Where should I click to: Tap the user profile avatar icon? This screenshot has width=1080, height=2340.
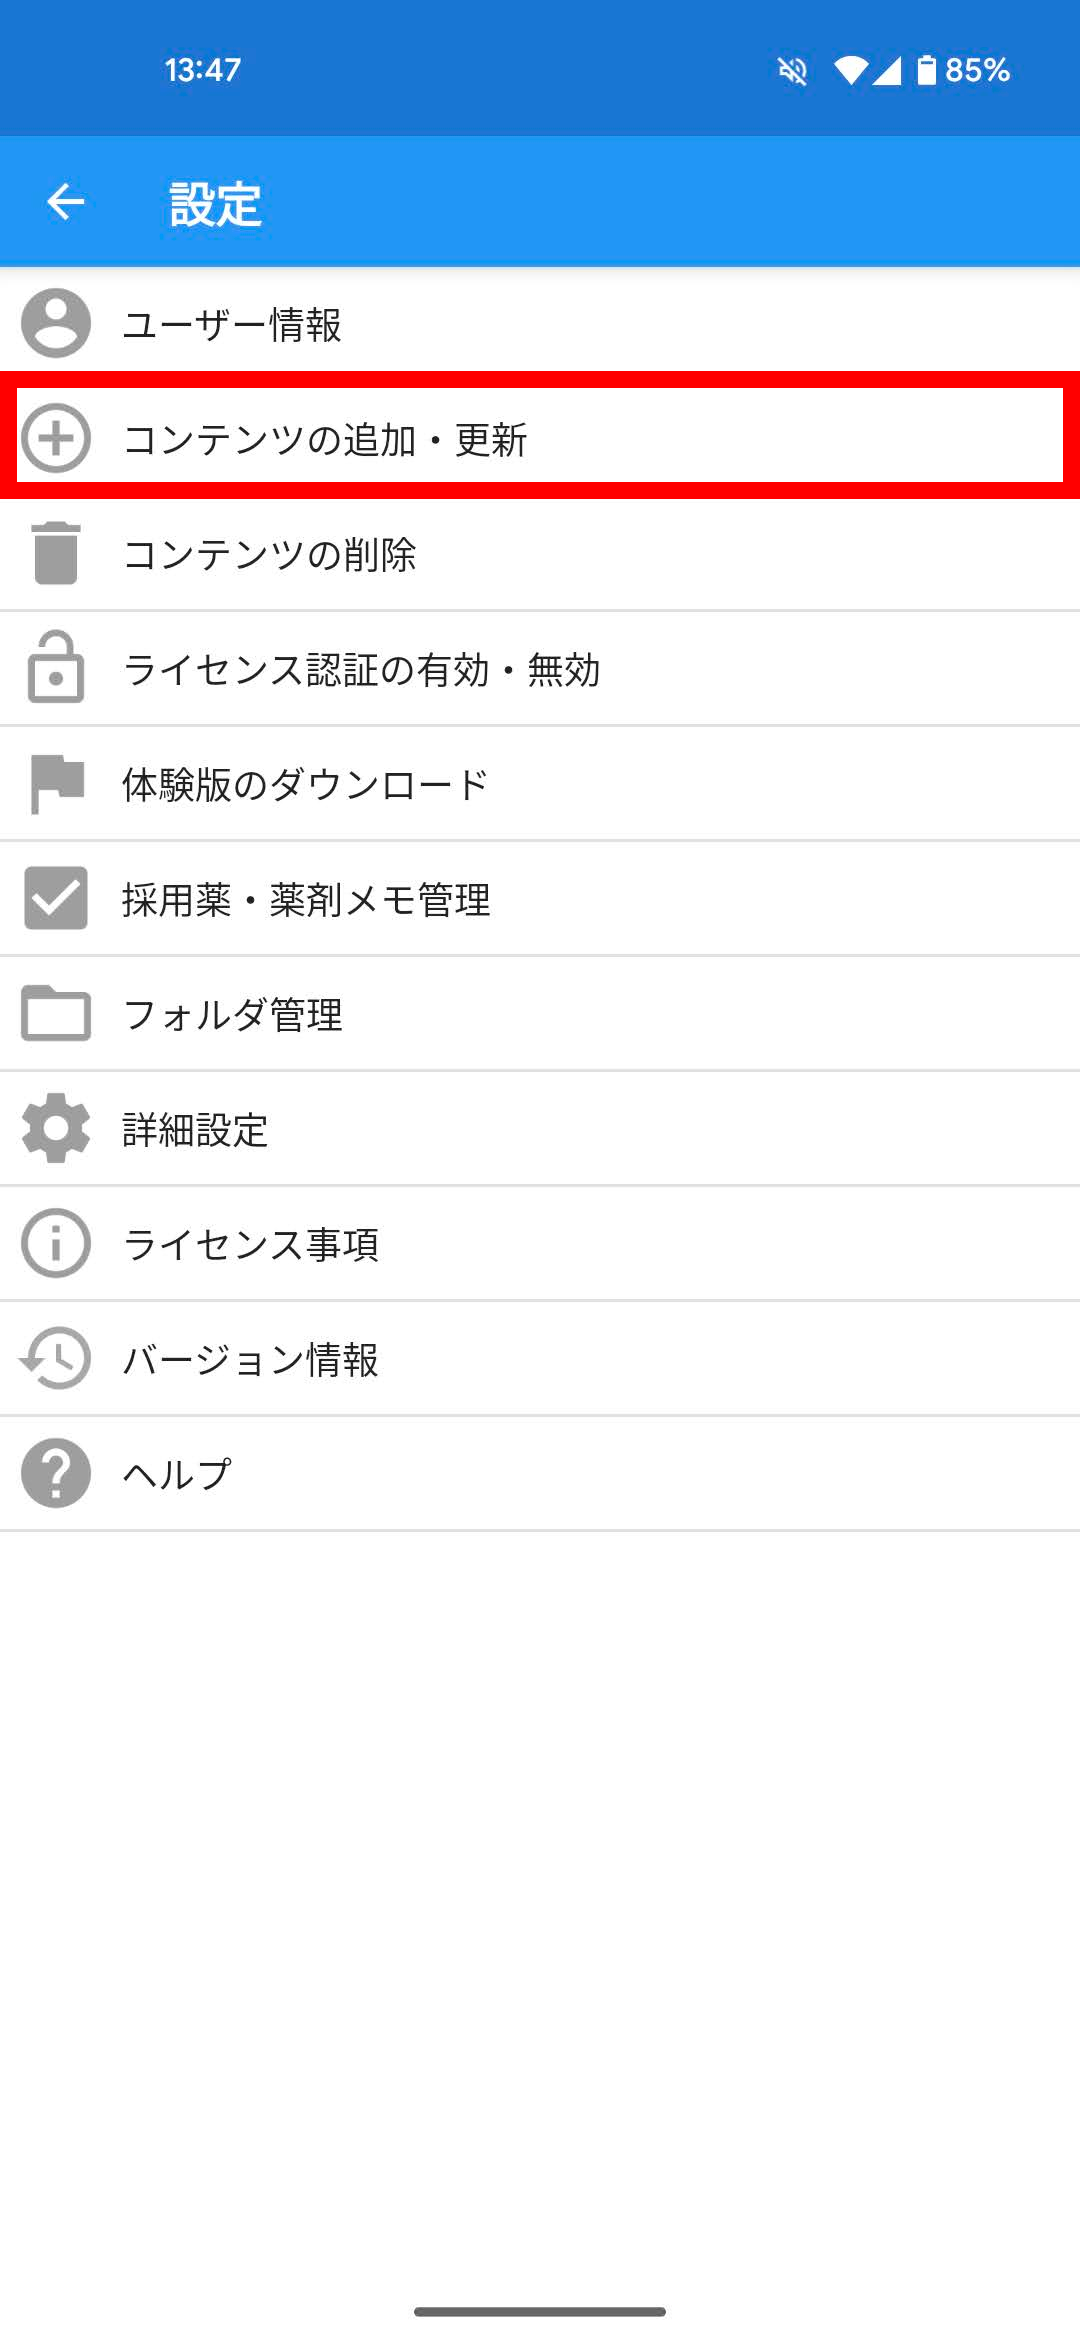(x=56, y=323)
